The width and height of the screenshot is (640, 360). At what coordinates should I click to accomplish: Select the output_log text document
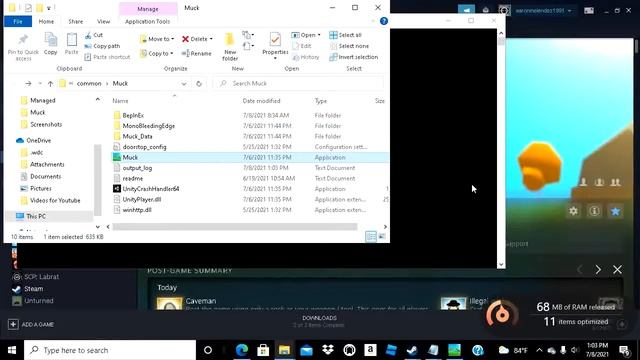pyautogui.click(x=137, y=168)
